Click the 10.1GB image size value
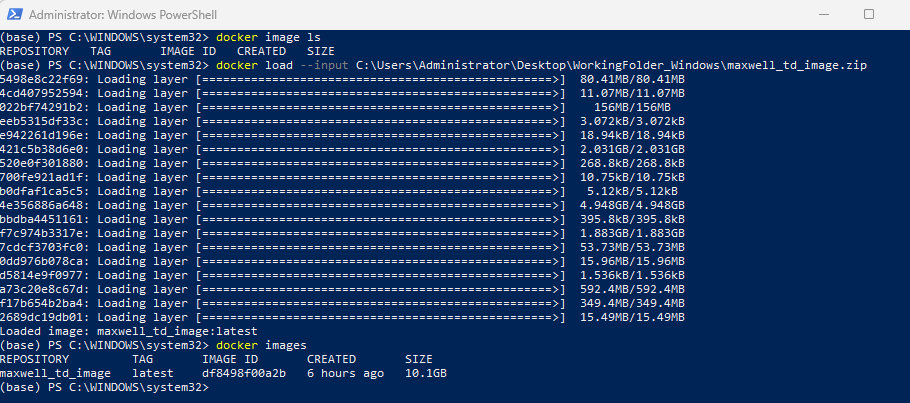910x403 pixels. coord(425,373)
